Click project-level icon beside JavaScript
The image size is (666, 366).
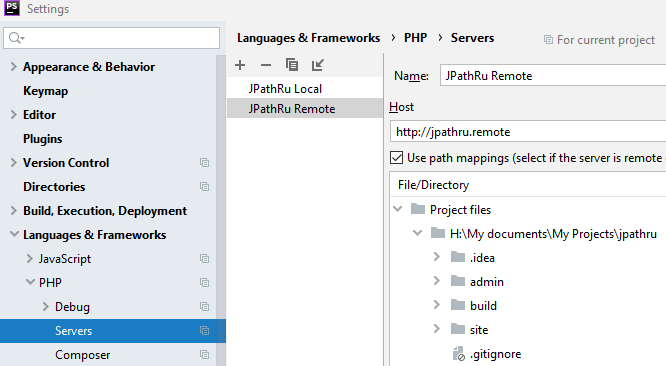204,259
